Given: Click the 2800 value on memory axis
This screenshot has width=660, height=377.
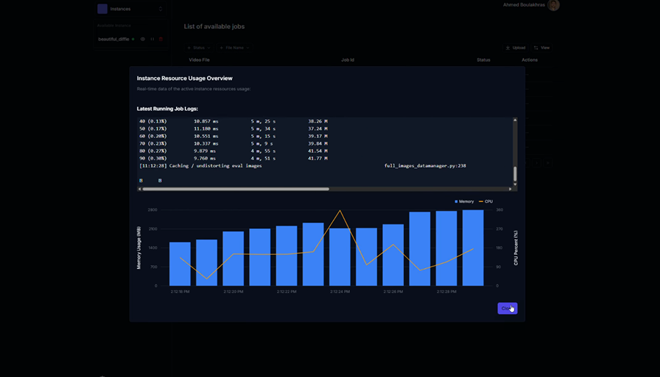Looking at the screenshot, I should (x=152, y=210).
